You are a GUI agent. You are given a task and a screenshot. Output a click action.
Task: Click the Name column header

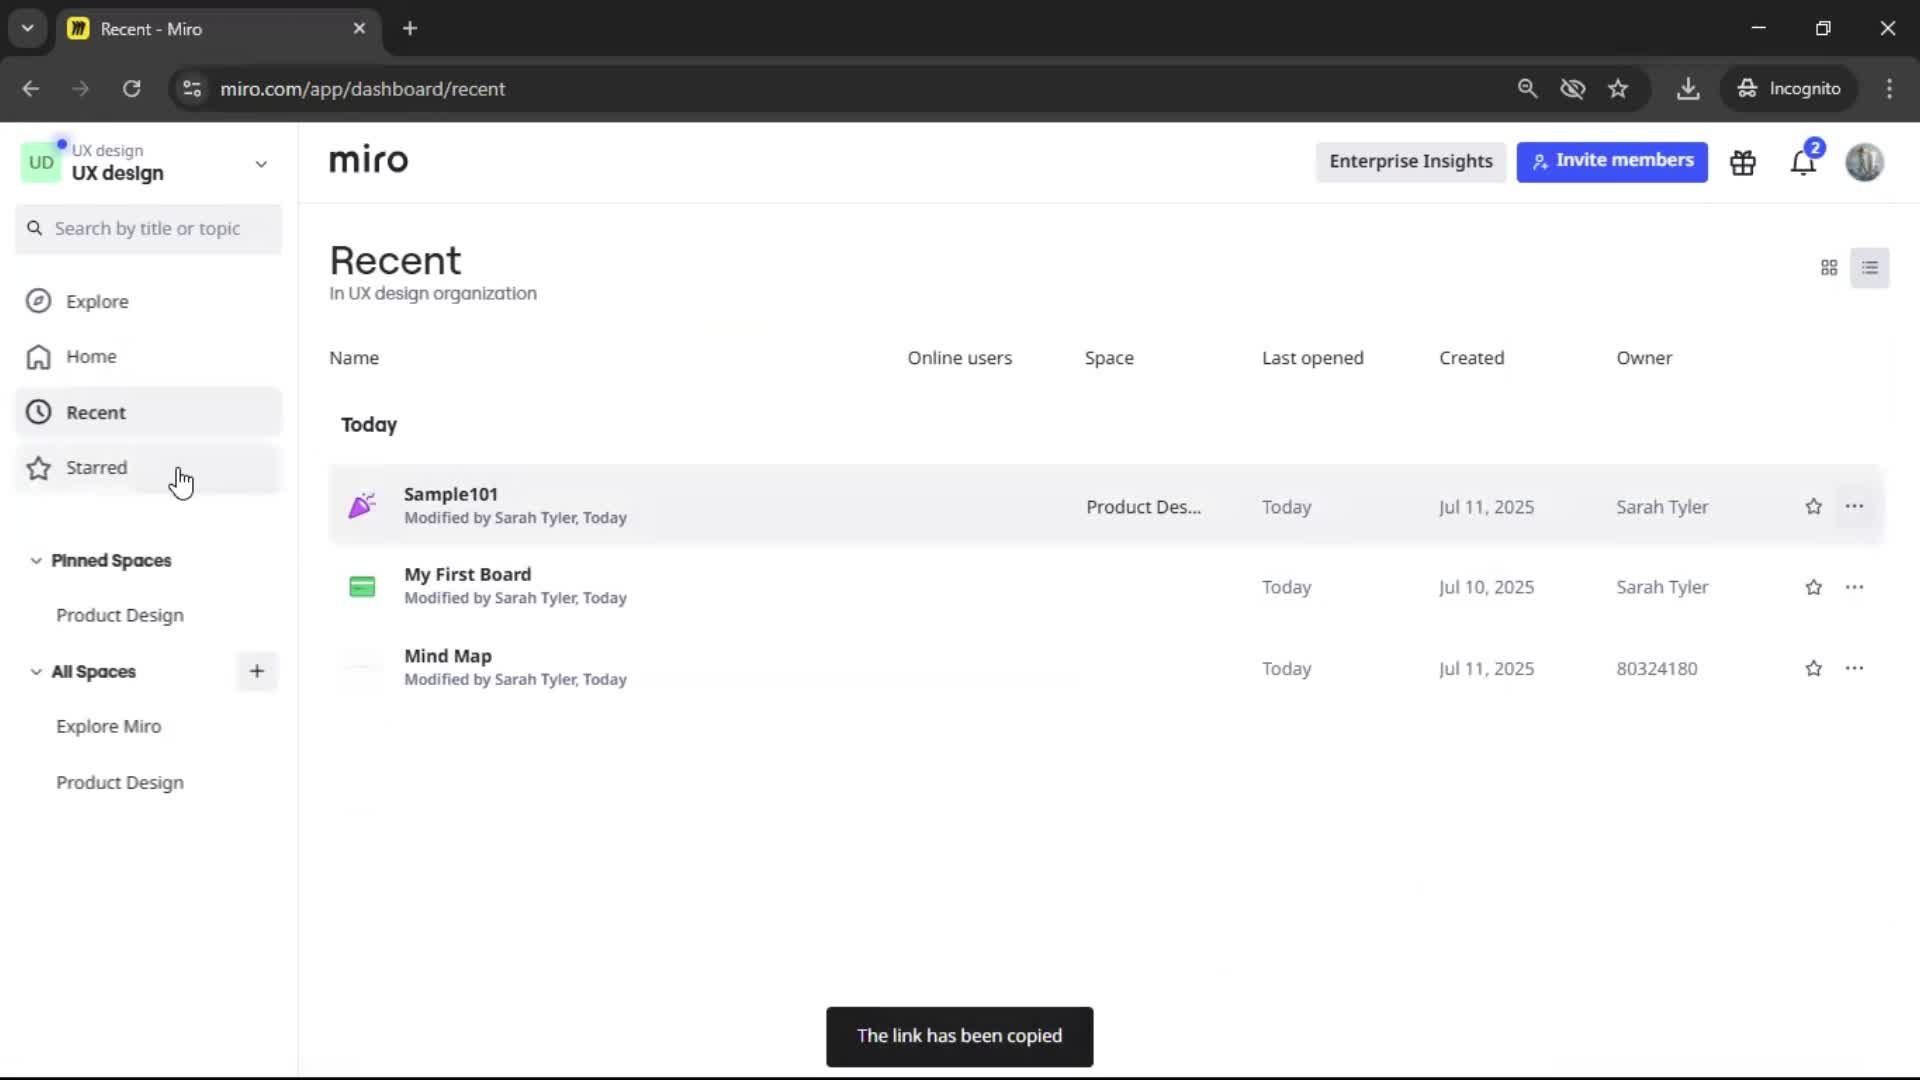click(x=354, y=358)
